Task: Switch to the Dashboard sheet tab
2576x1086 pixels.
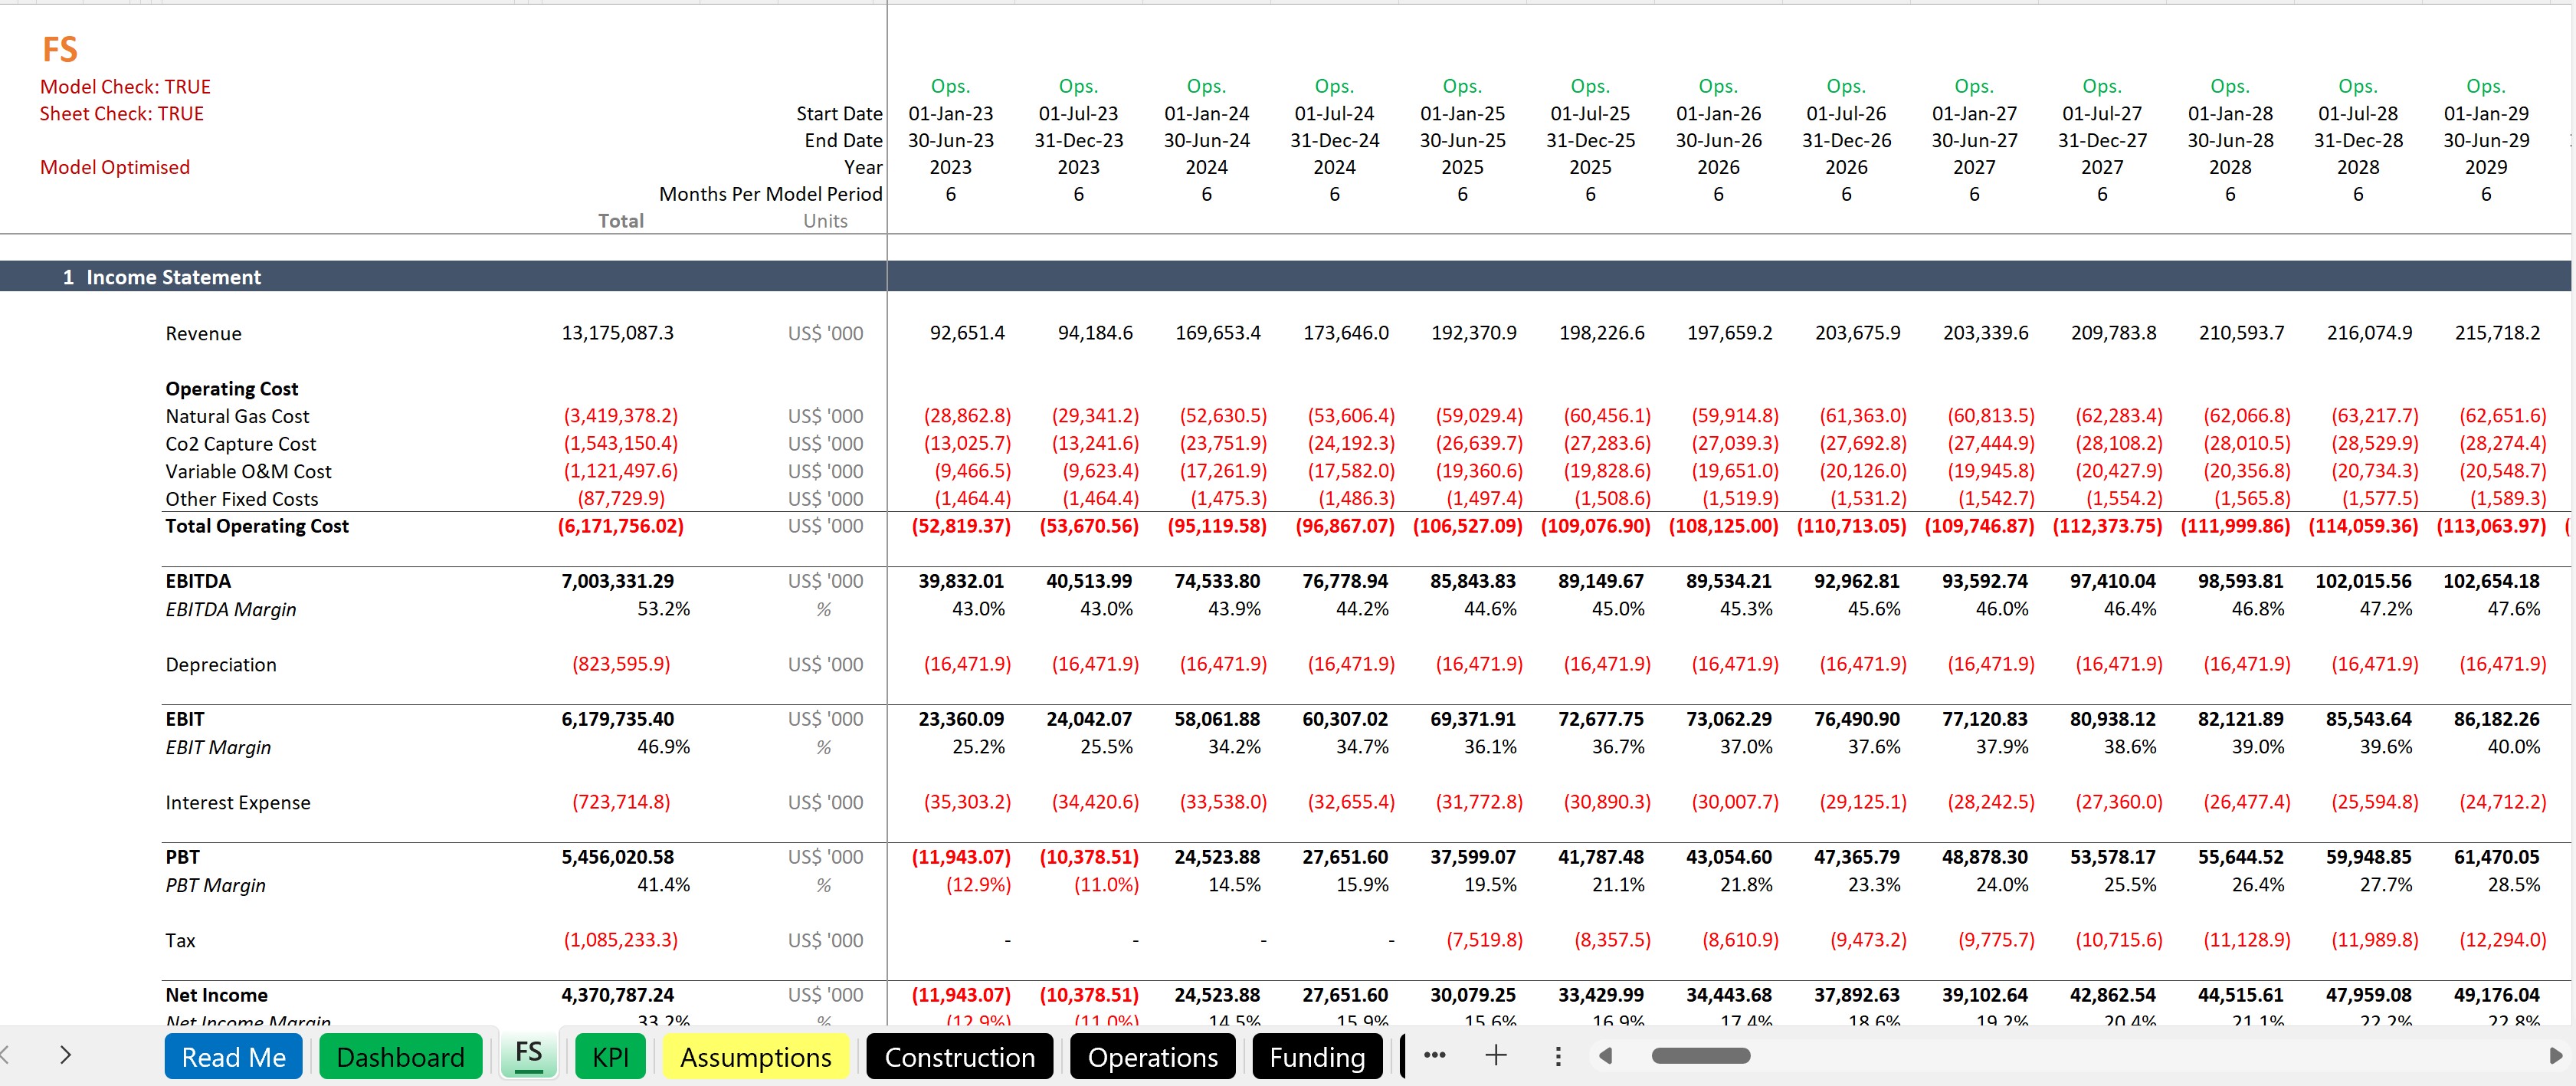Action: (400, 1057)
